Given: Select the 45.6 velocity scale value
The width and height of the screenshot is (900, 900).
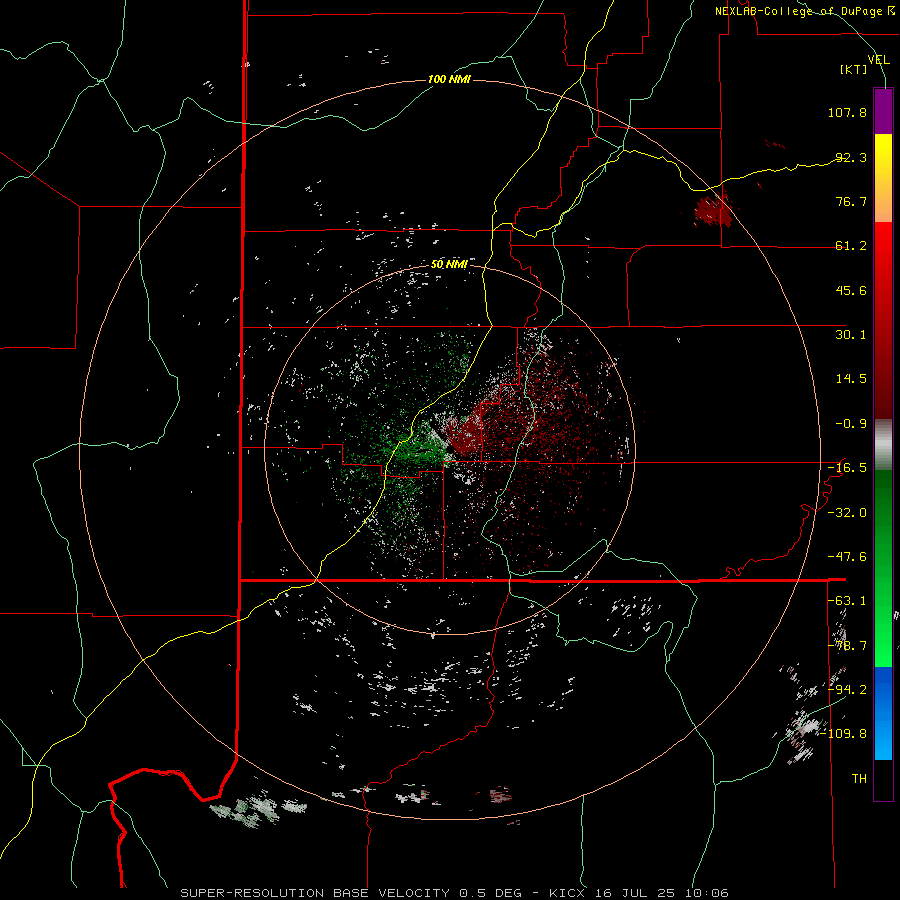Looking at the screenshot, I should coord(851,290).
